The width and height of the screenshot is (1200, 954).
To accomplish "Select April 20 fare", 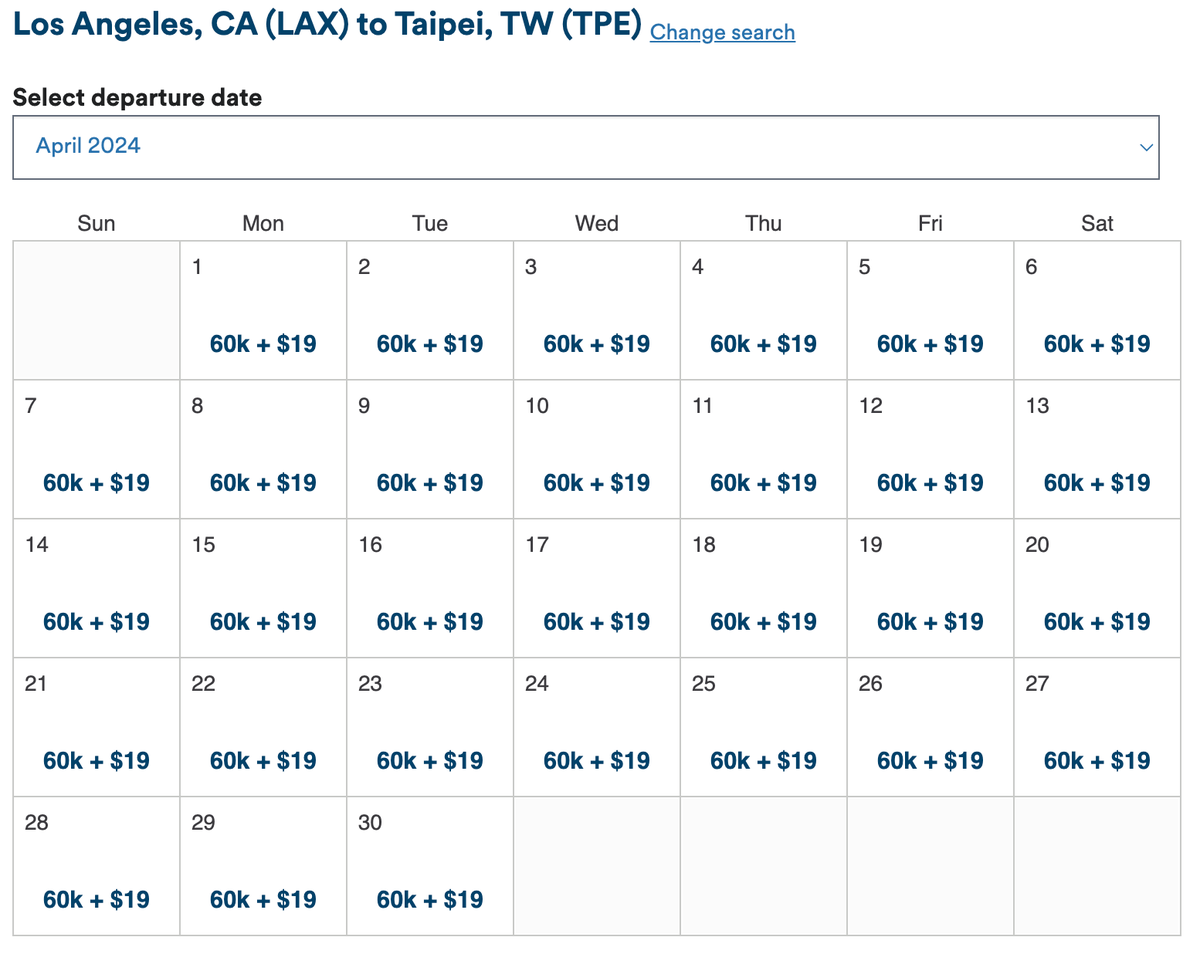I will coord(1097,622).
